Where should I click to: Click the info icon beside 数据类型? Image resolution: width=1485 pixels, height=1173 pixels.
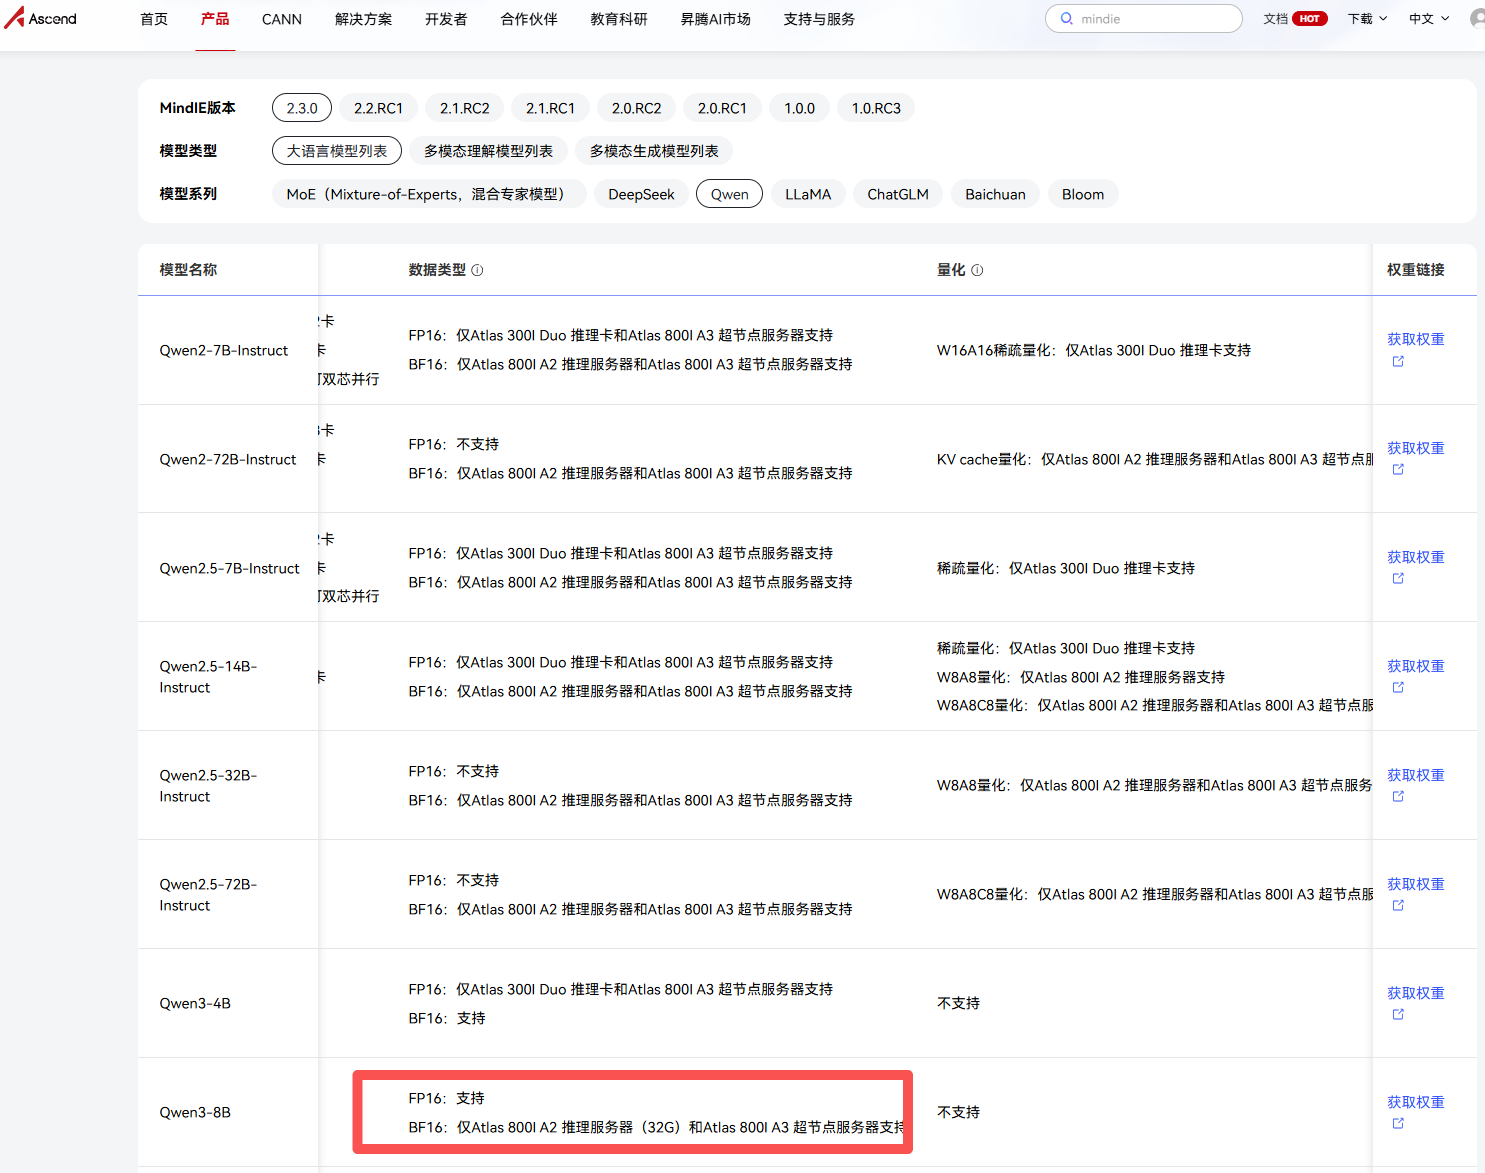click(x=477, y=270)
